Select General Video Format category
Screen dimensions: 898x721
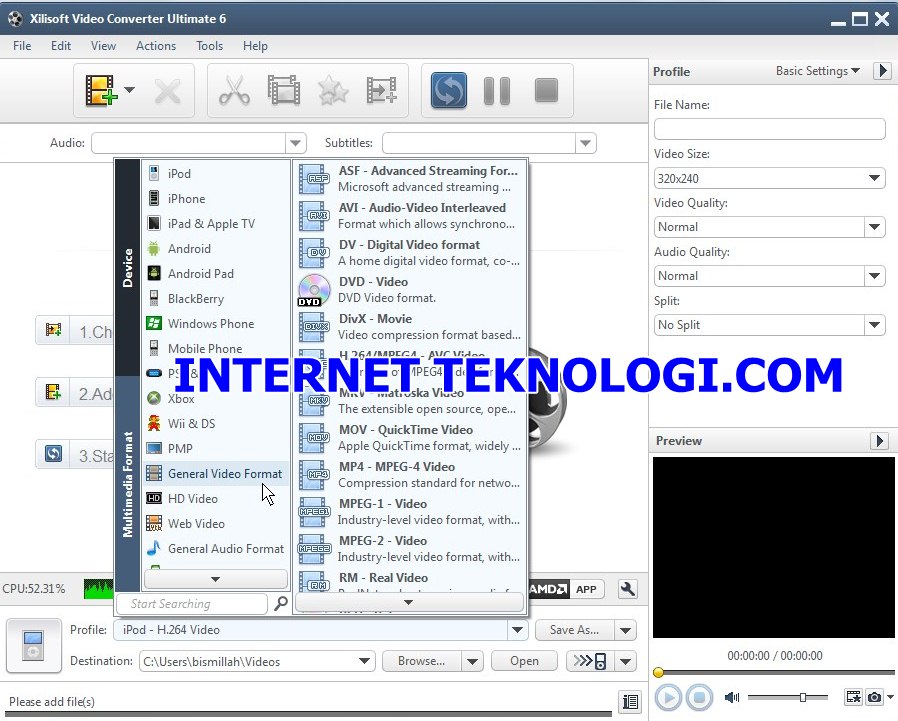[215, 474]
